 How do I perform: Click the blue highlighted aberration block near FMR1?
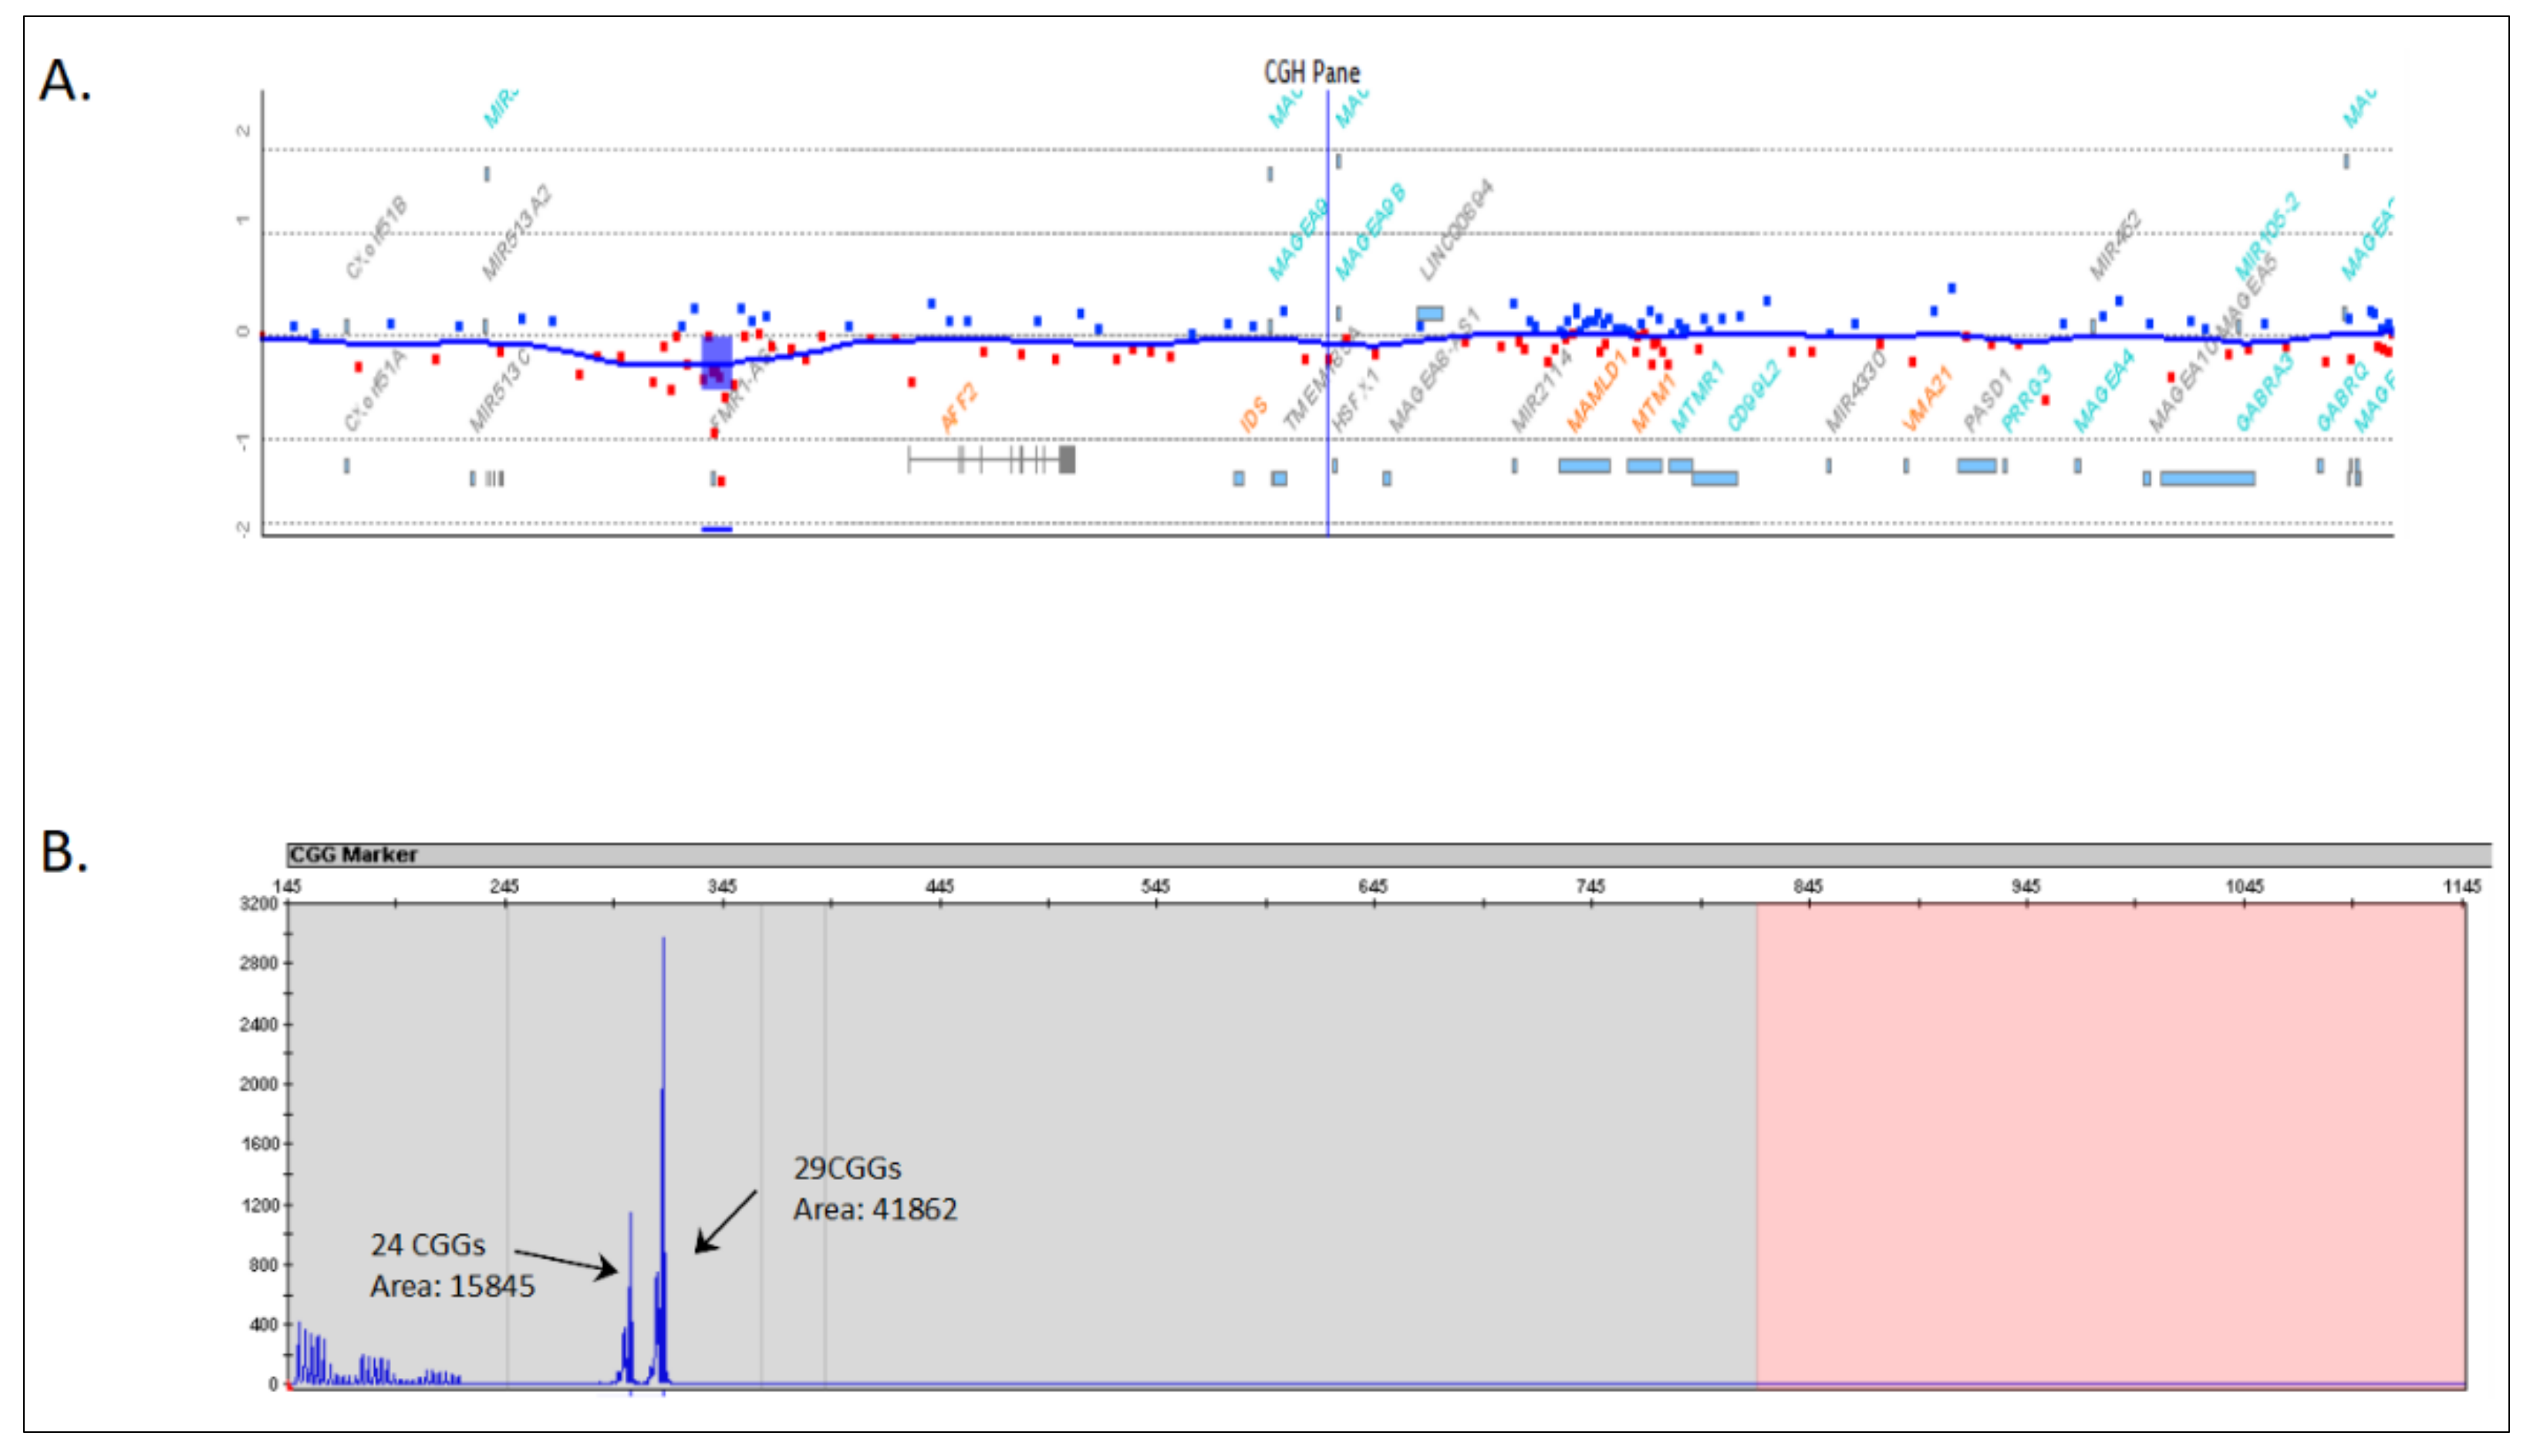(x=716, y=362)
